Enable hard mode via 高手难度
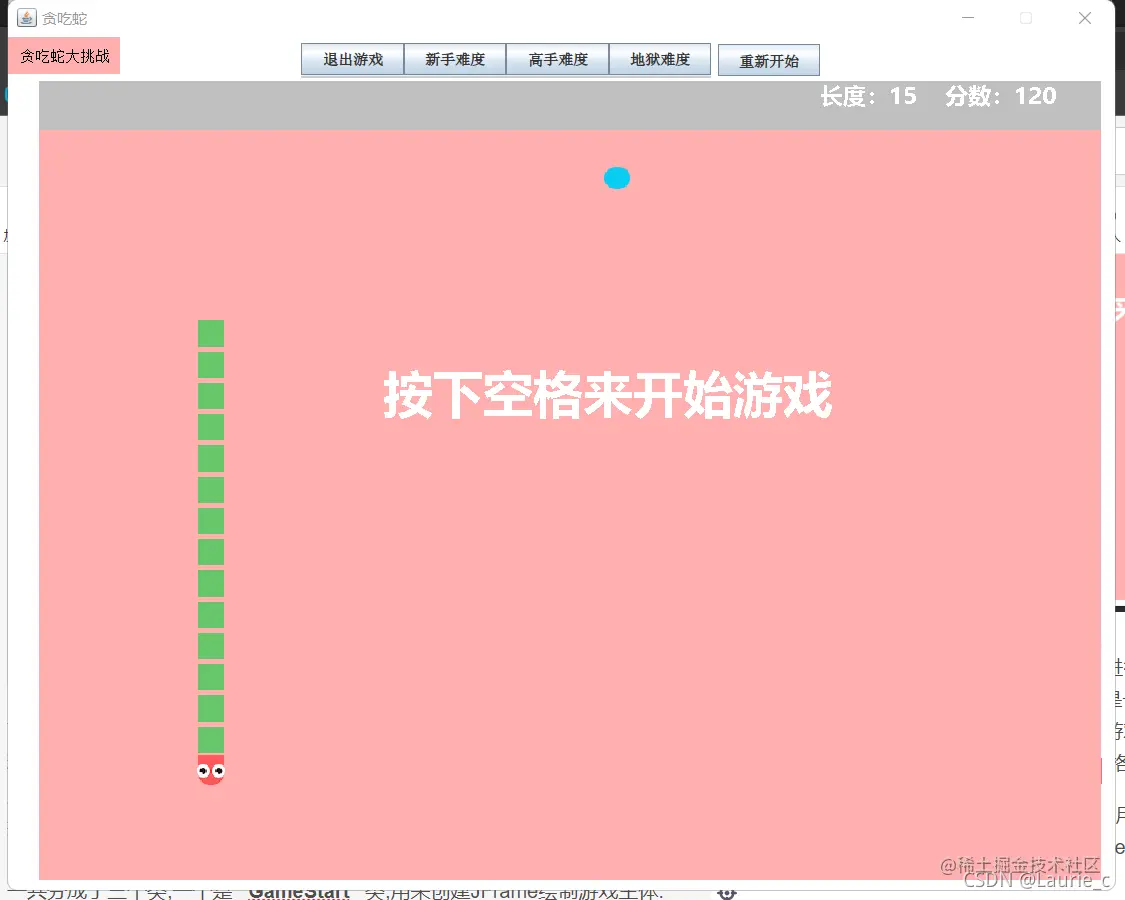This screenshot has height=900, width=1125. (x=557, y=60)
